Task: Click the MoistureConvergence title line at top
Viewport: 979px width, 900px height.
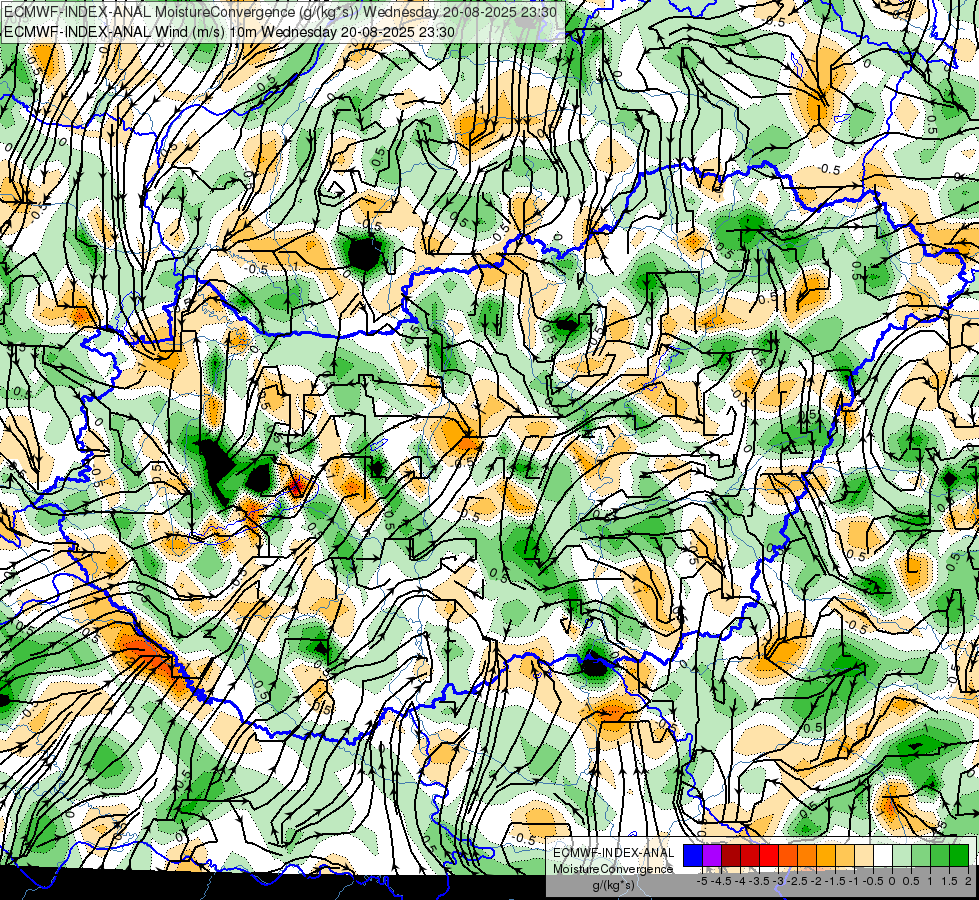Action: pos(282,11)
